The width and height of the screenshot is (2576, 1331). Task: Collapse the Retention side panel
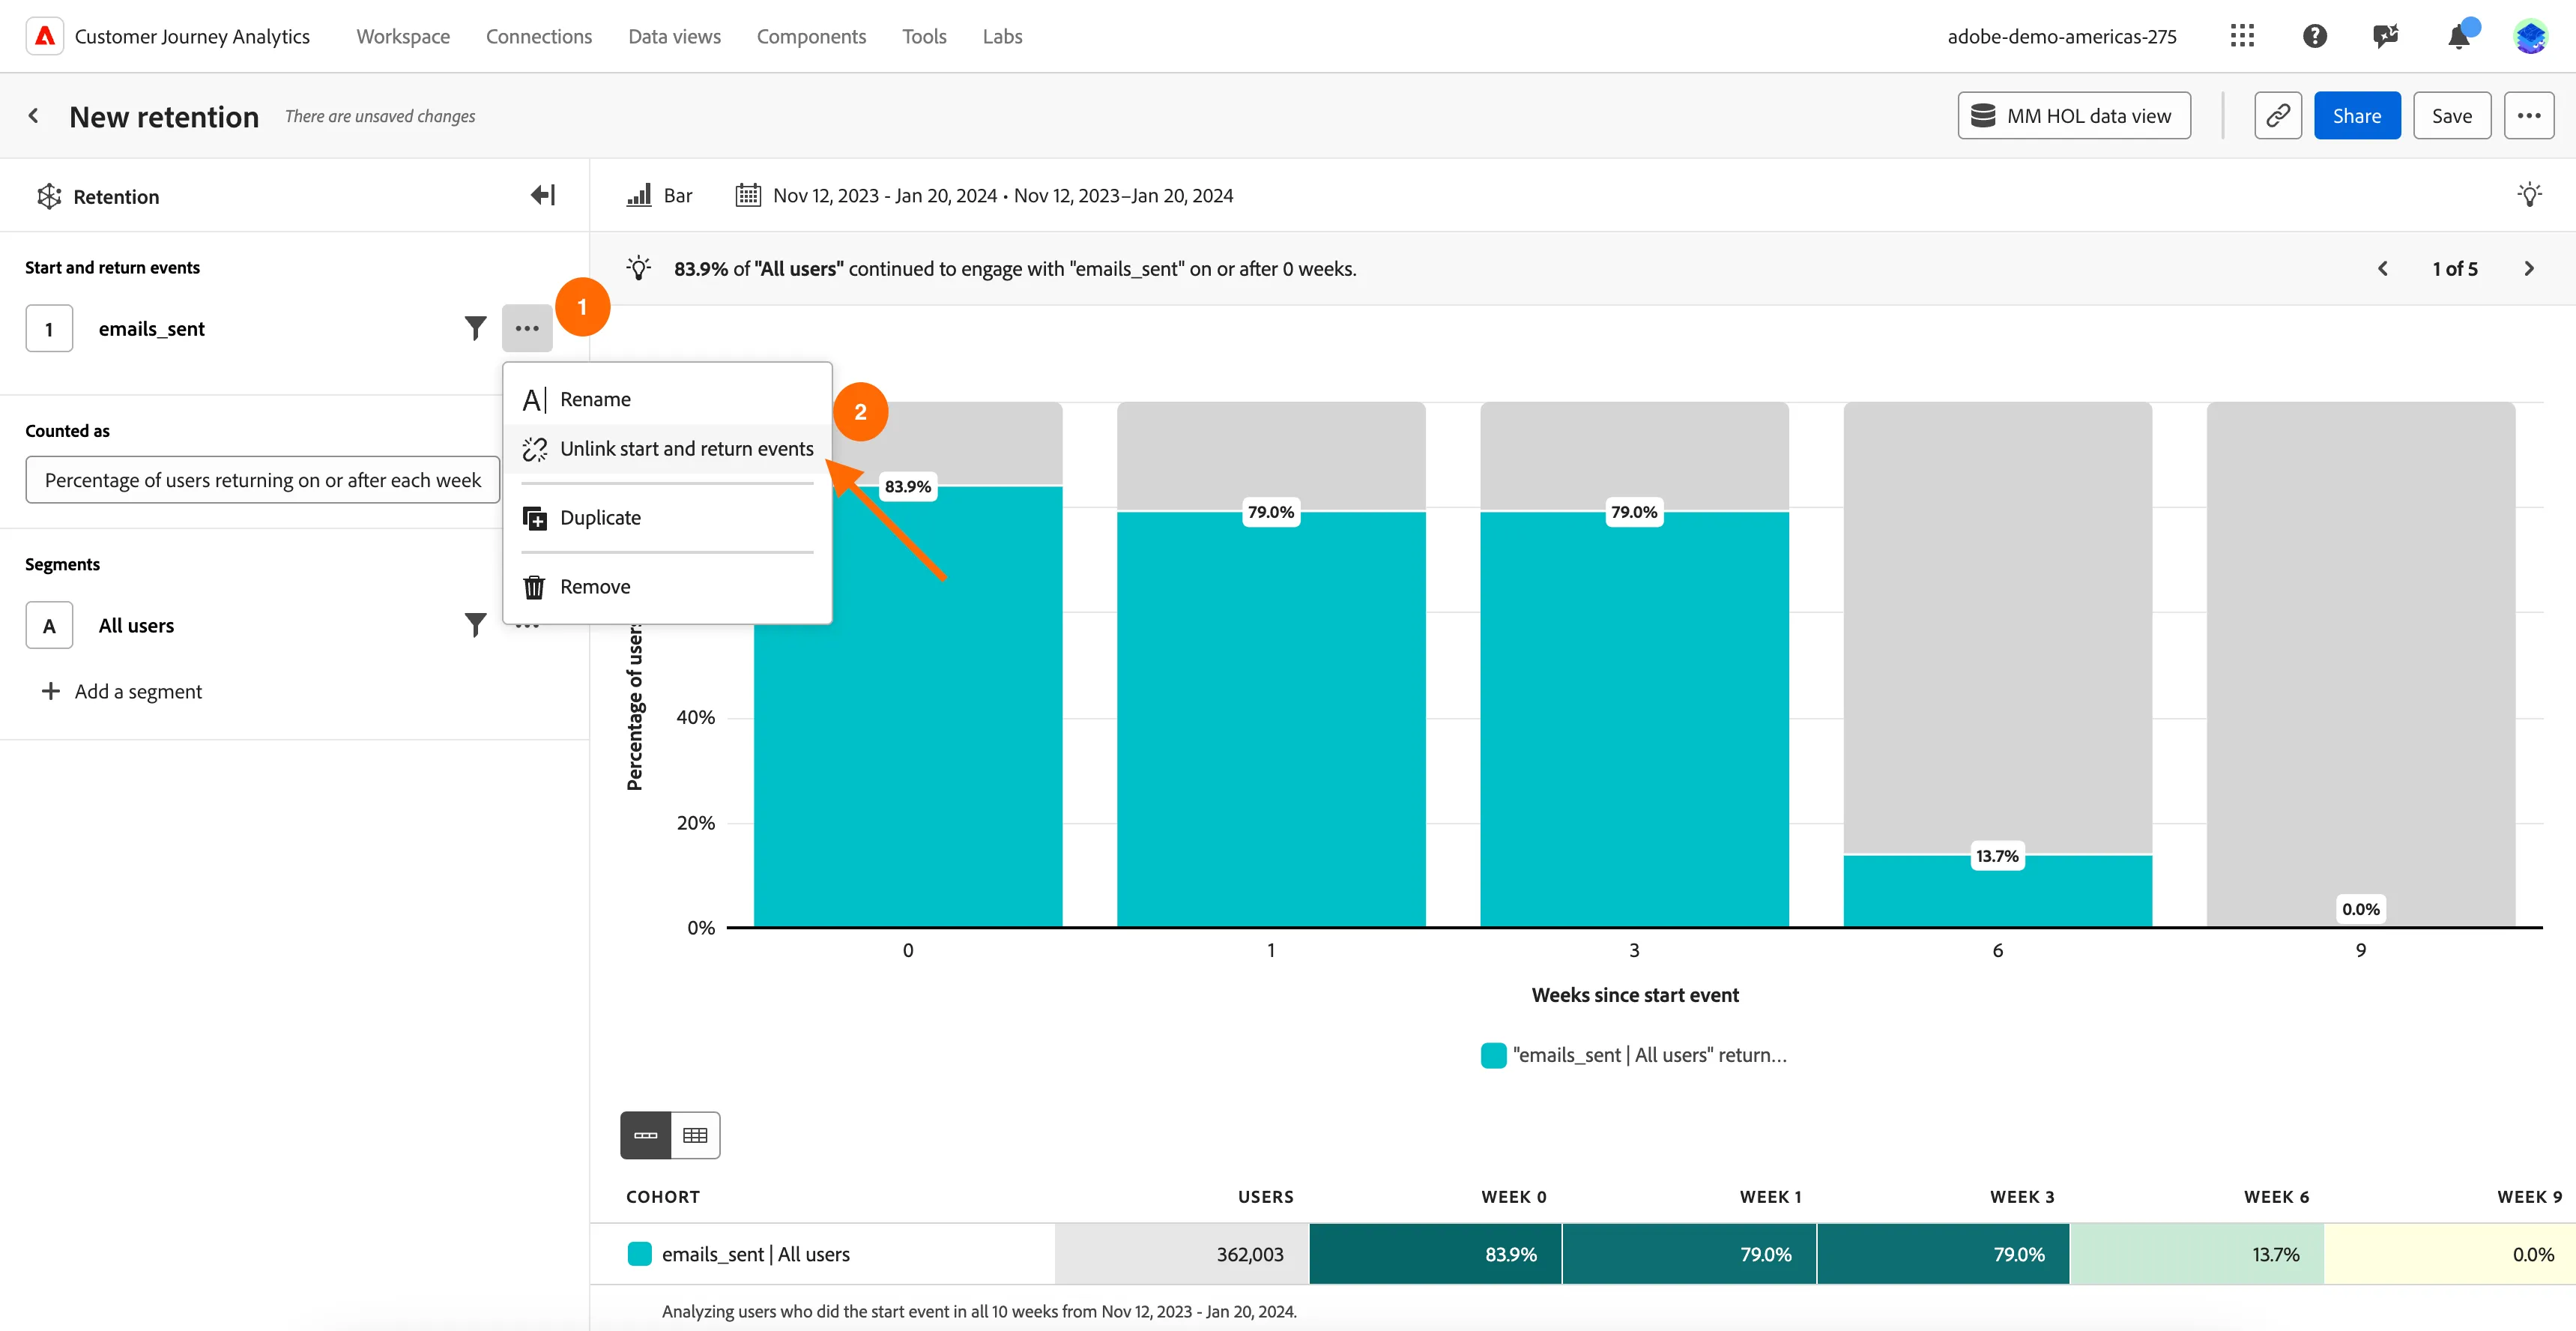543,195
